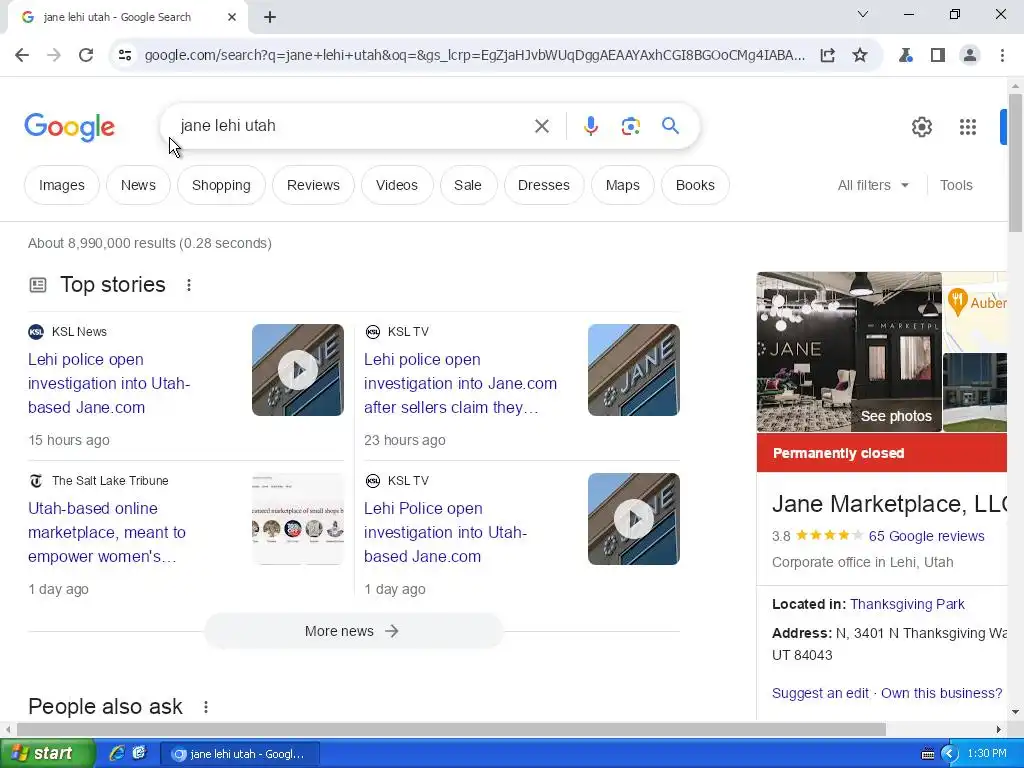Open the tab search chevron

point(863,14)
